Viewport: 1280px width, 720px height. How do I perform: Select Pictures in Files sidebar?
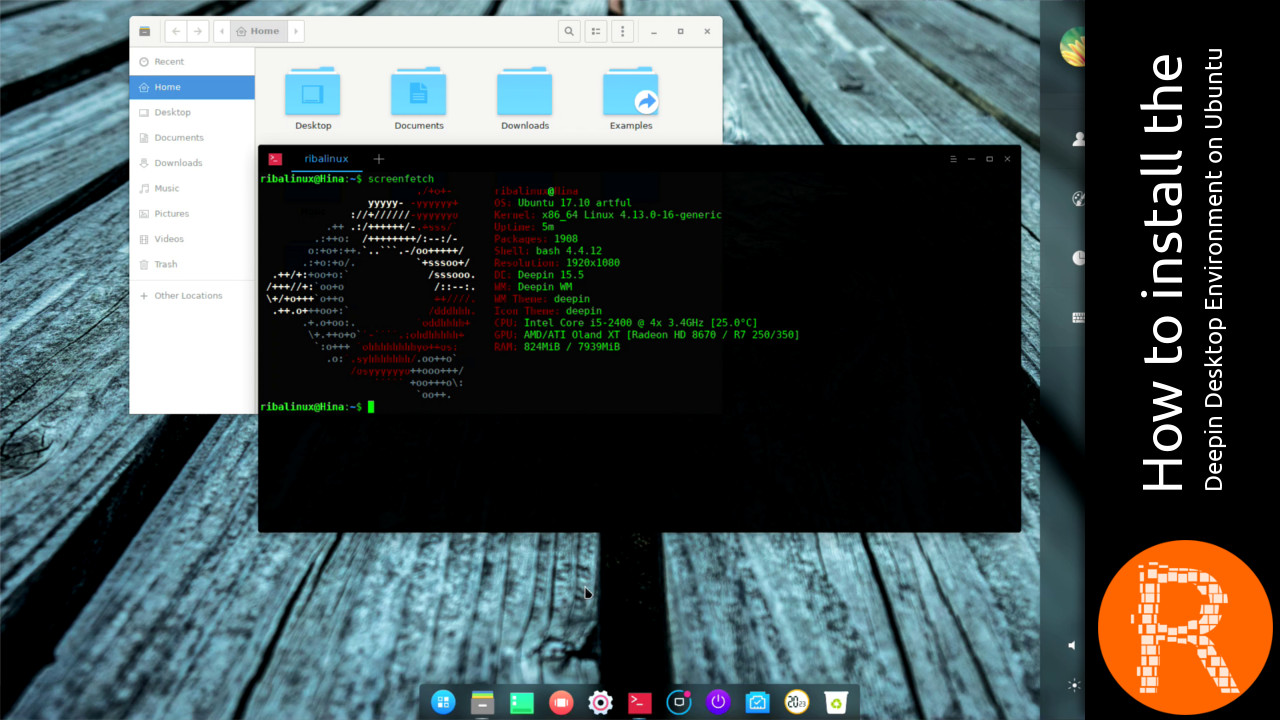192,214
